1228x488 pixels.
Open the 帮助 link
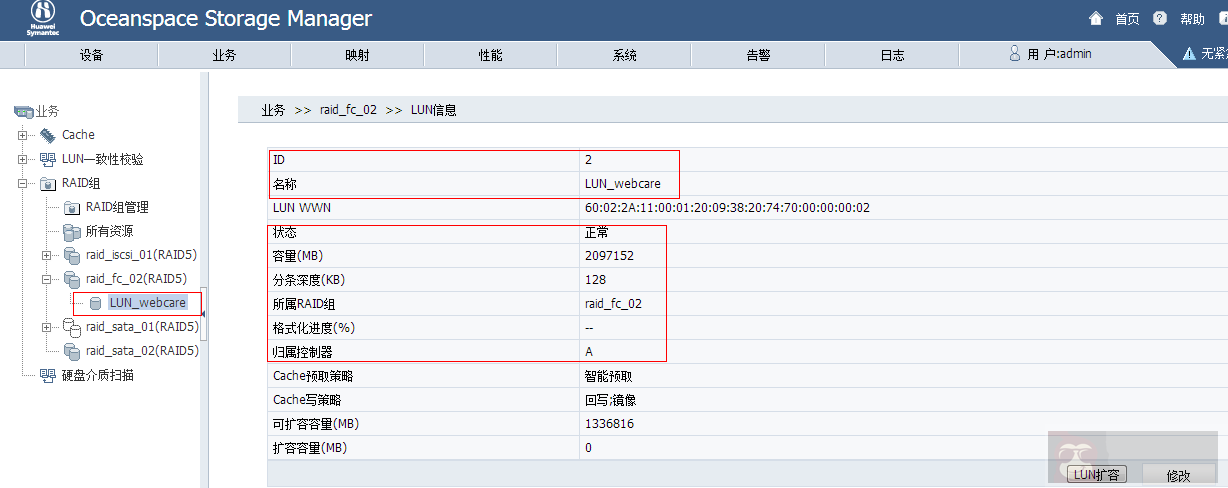(1192, 19)
